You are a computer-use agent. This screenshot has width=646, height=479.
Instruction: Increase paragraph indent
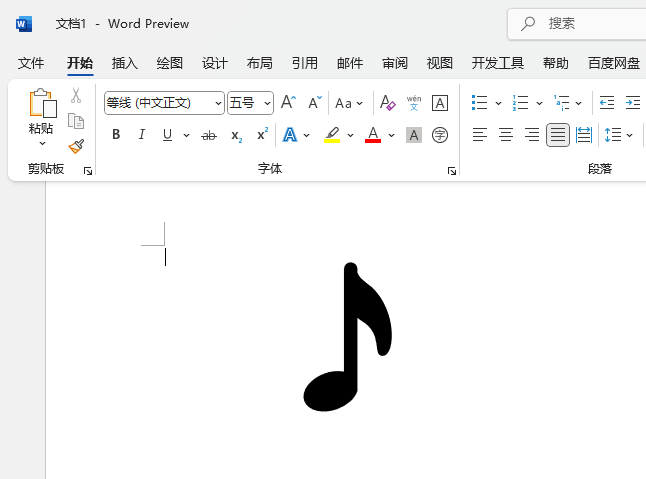[633, 103]
